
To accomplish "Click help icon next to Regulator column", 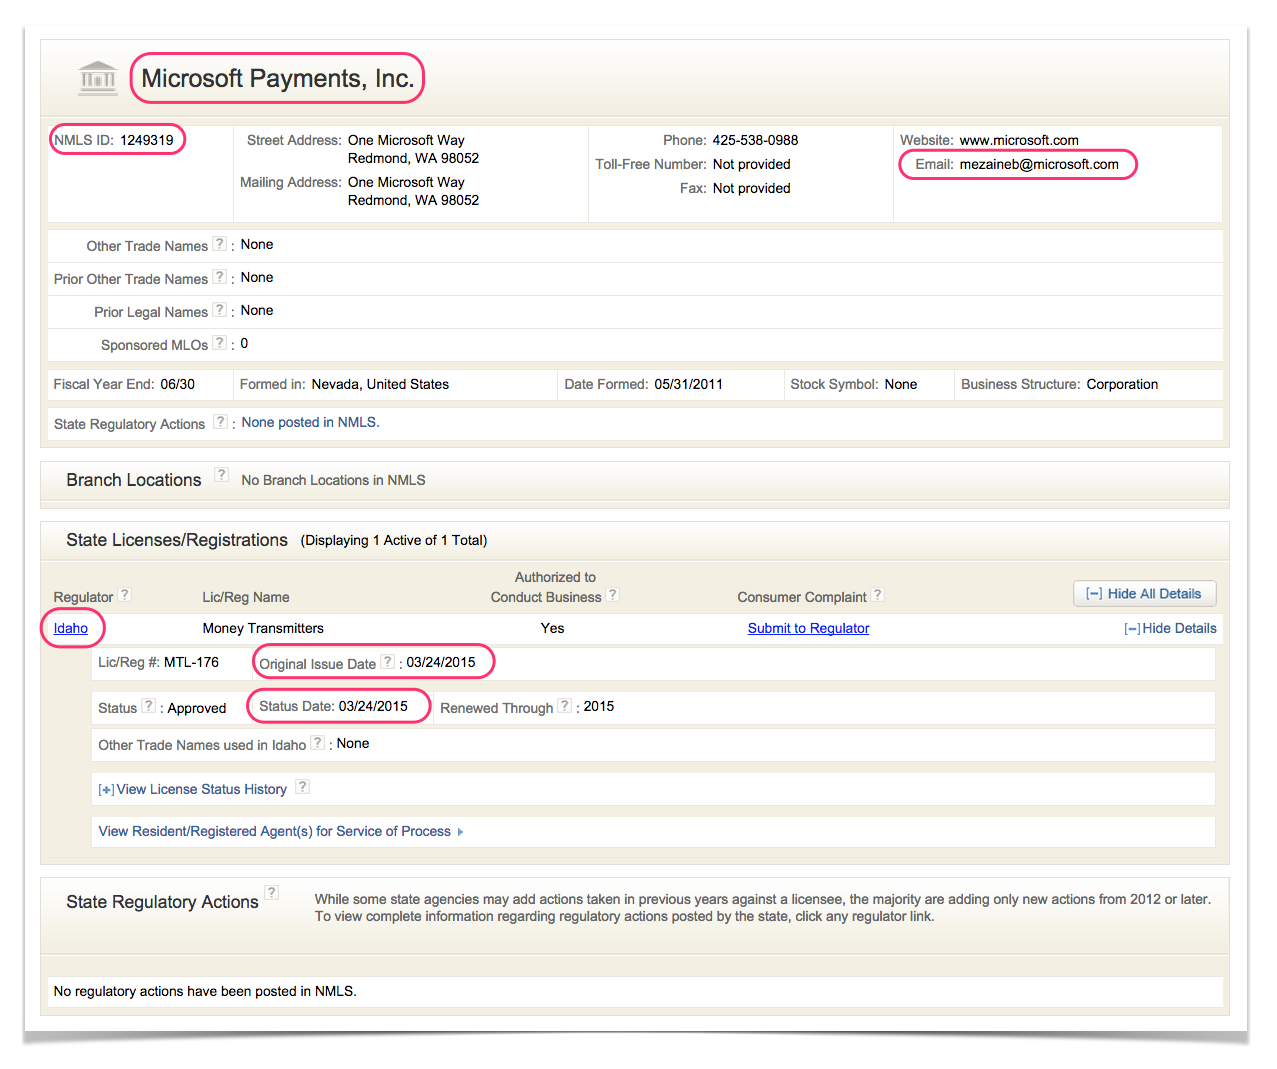I will click(125, 594).
